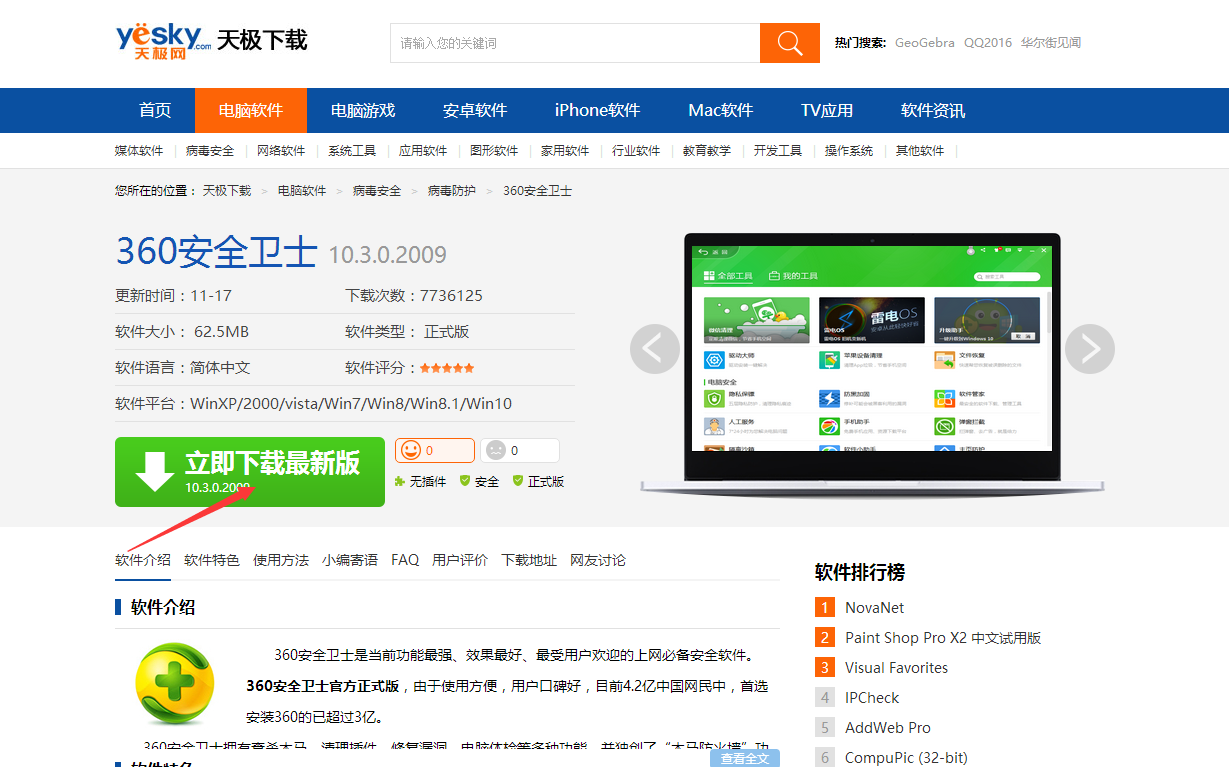This screenshot has width=1229, height=767.
Task: Click the happy face vote icon
Action: [x=411, y=450]
